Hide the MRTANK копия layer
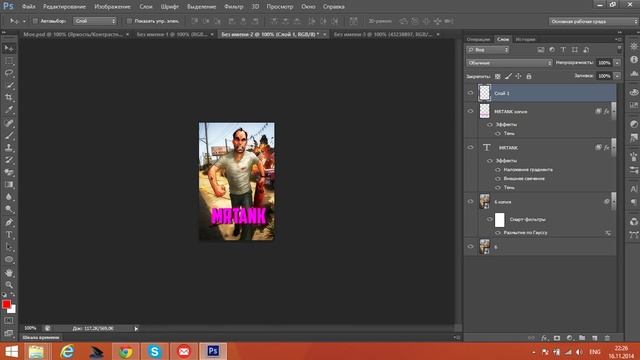 pyautogui.click(x=471, y=111)
